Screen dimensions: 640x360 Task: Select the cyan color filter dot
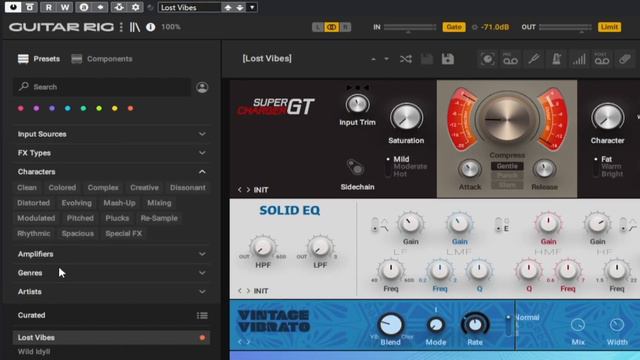68,109
